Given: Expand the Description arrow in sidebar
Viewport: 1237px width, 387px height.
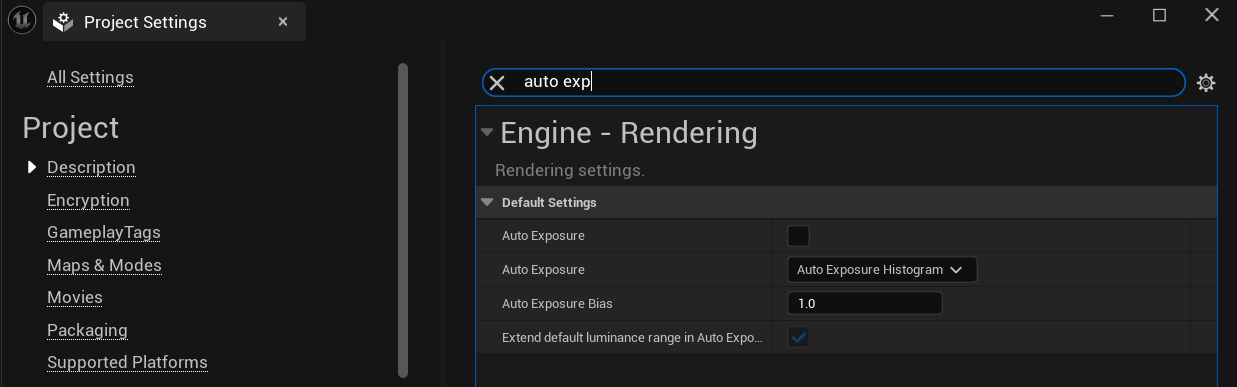Looking at the screenshot, I should 32,167.
